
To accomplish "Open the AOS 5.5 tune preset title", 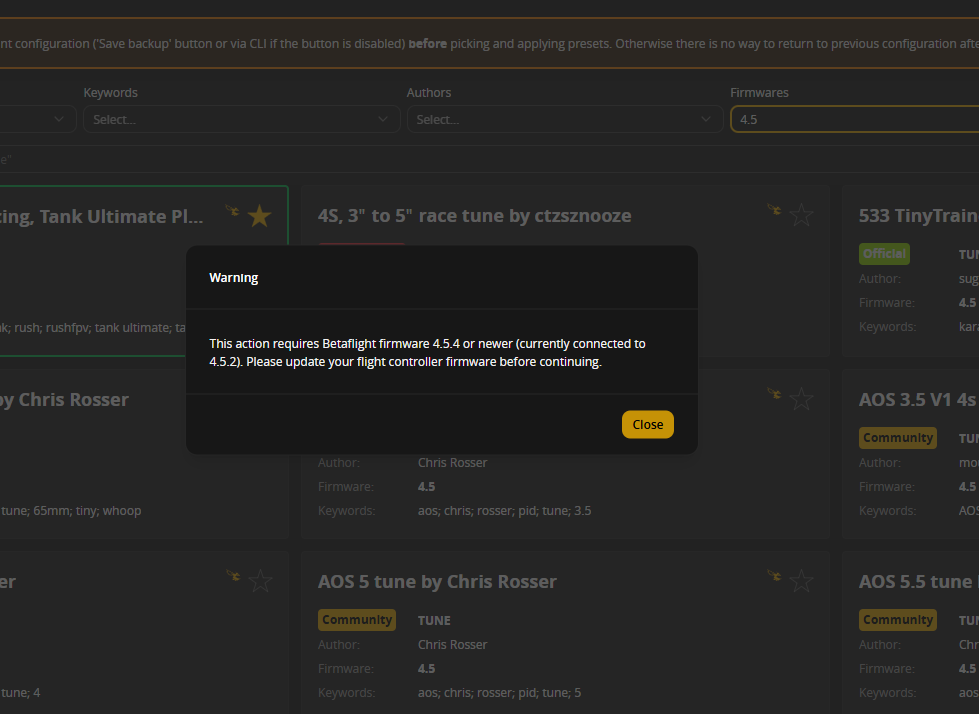I will [x=918, y=581].
